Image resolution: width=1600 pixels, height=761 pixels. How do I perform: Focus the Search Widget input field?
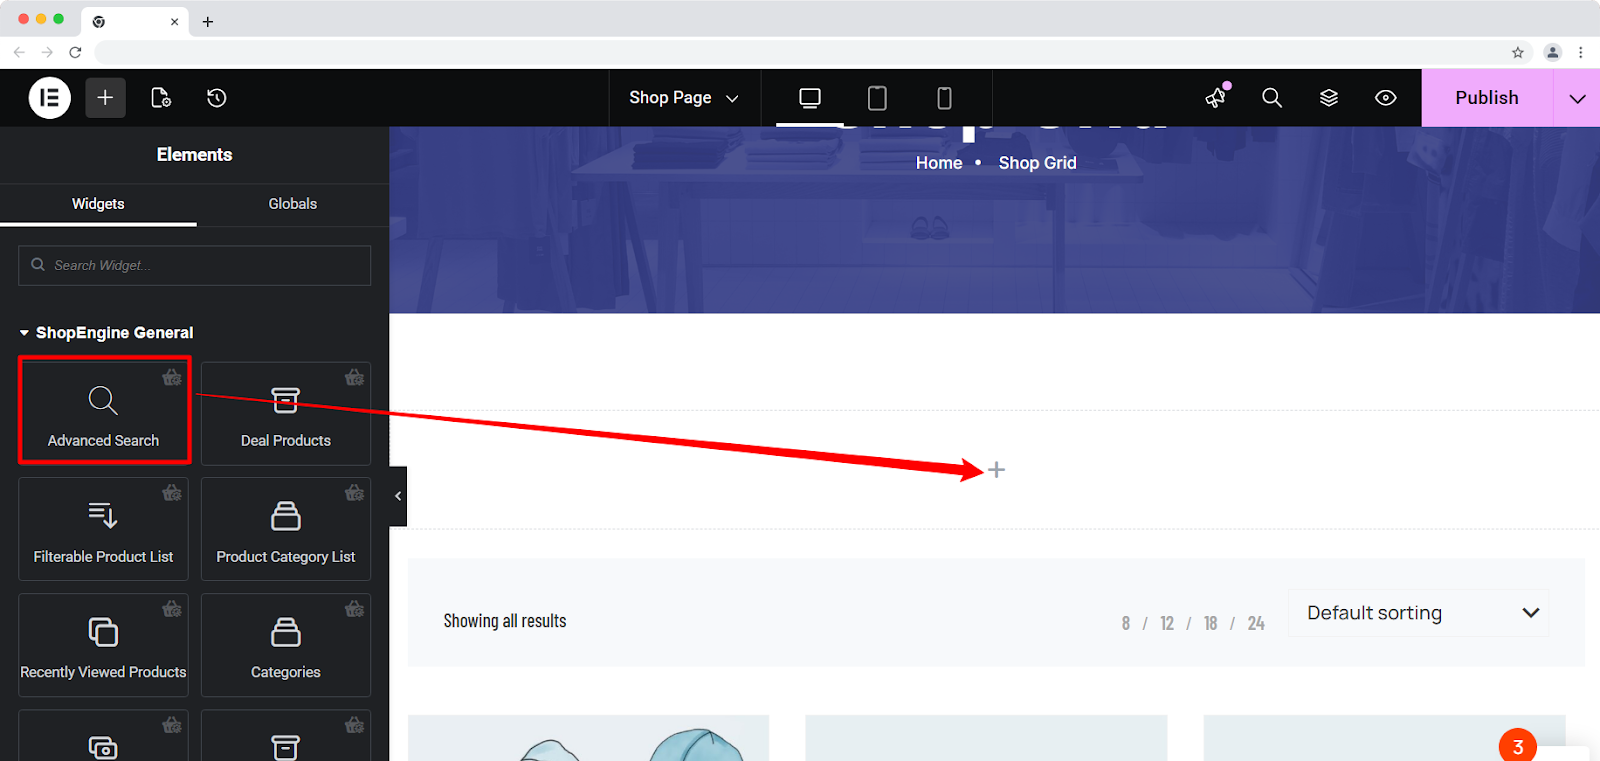click(195, 266)
